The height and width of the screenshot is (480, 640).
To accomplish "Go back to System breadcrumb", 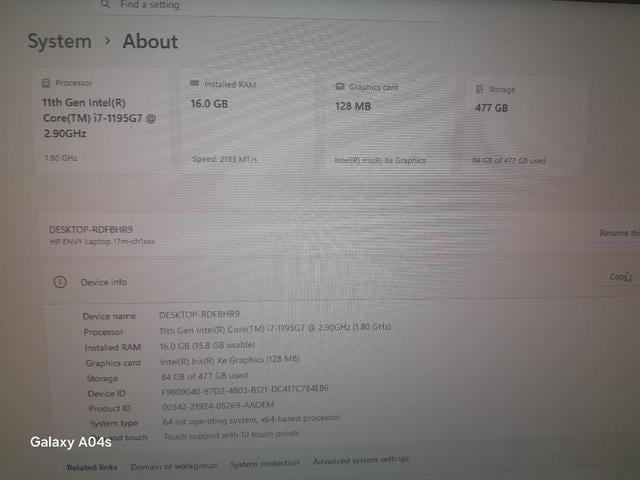I will (60, 42).
